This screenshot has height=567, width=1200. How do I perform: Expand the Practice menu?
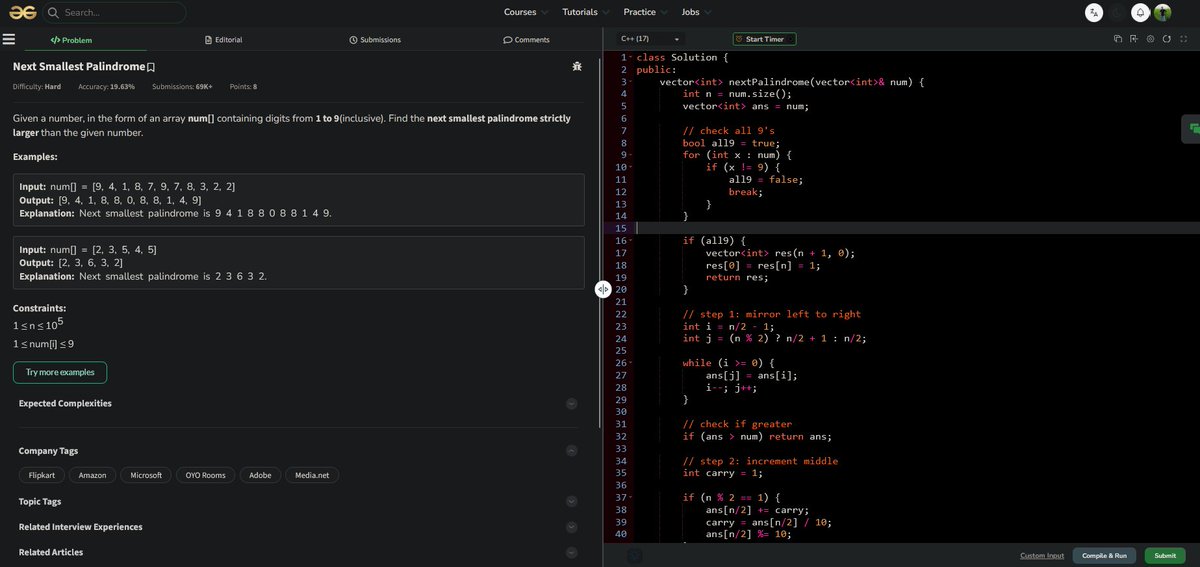[x=646, y=12]
